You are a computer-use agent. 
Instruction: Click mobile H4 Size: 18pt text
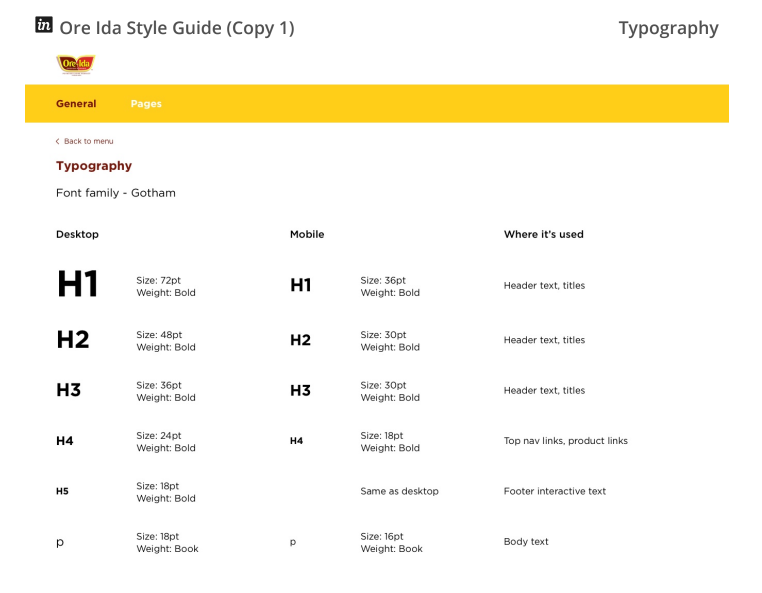point(381,436)
